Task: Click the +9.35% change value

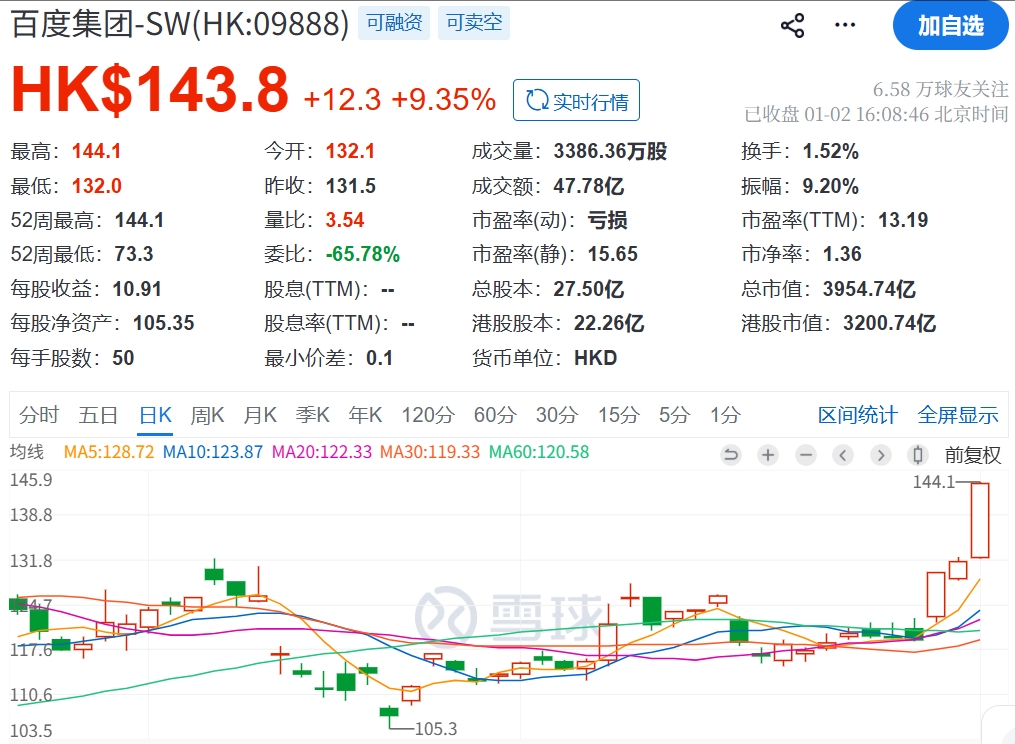Action: click(x=443, y=100)
